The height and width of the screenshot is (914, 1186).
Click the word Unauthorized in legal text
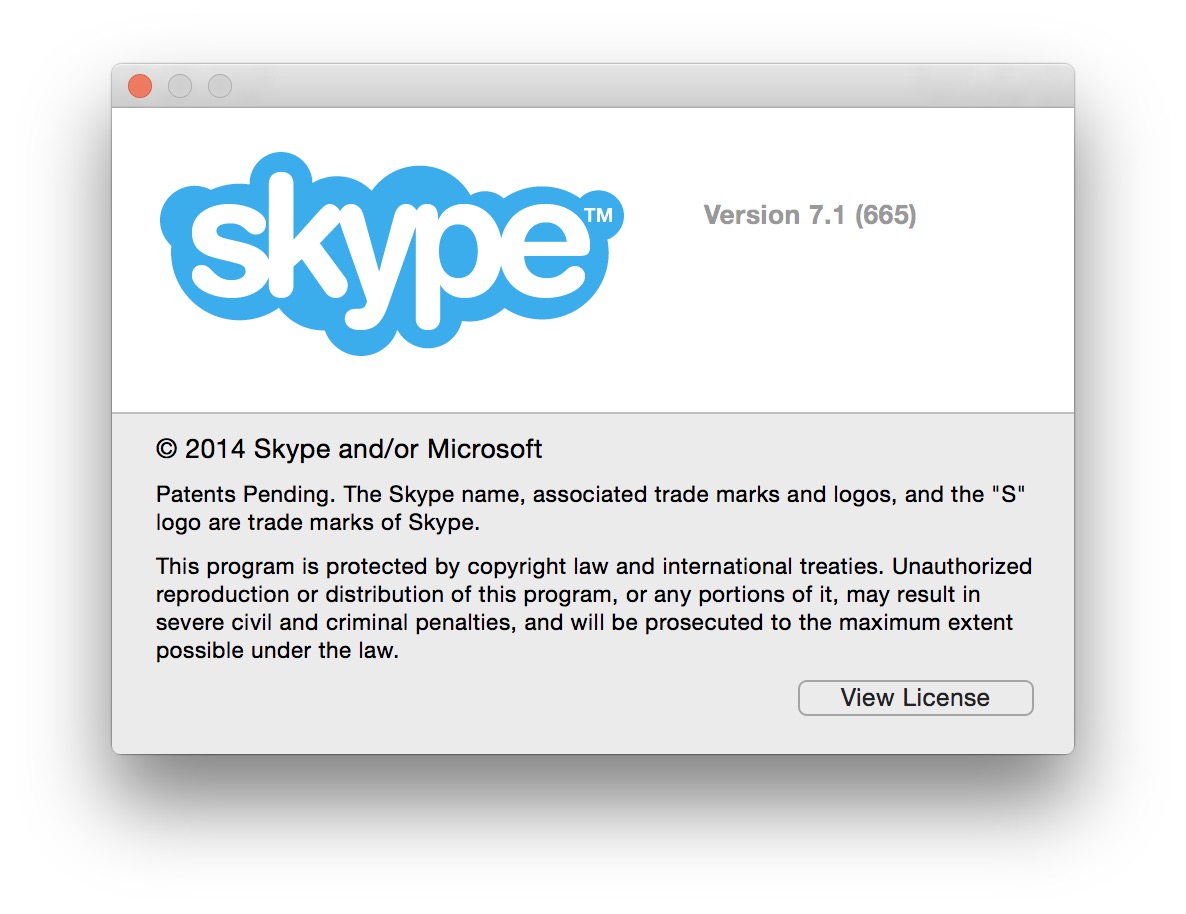click(961, 567)
